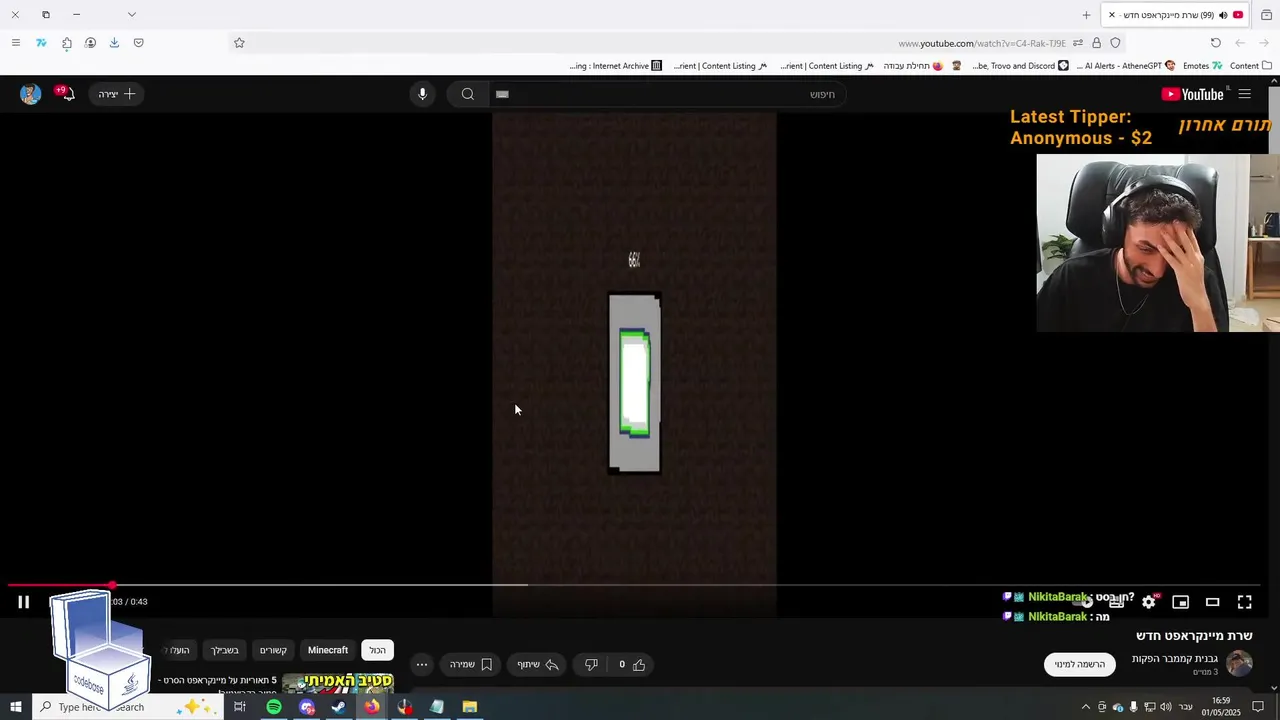The width and height of the screenshot is (1280, 720).
Task: Enter fullscreen mode on the video
Action: (1245, 602)
